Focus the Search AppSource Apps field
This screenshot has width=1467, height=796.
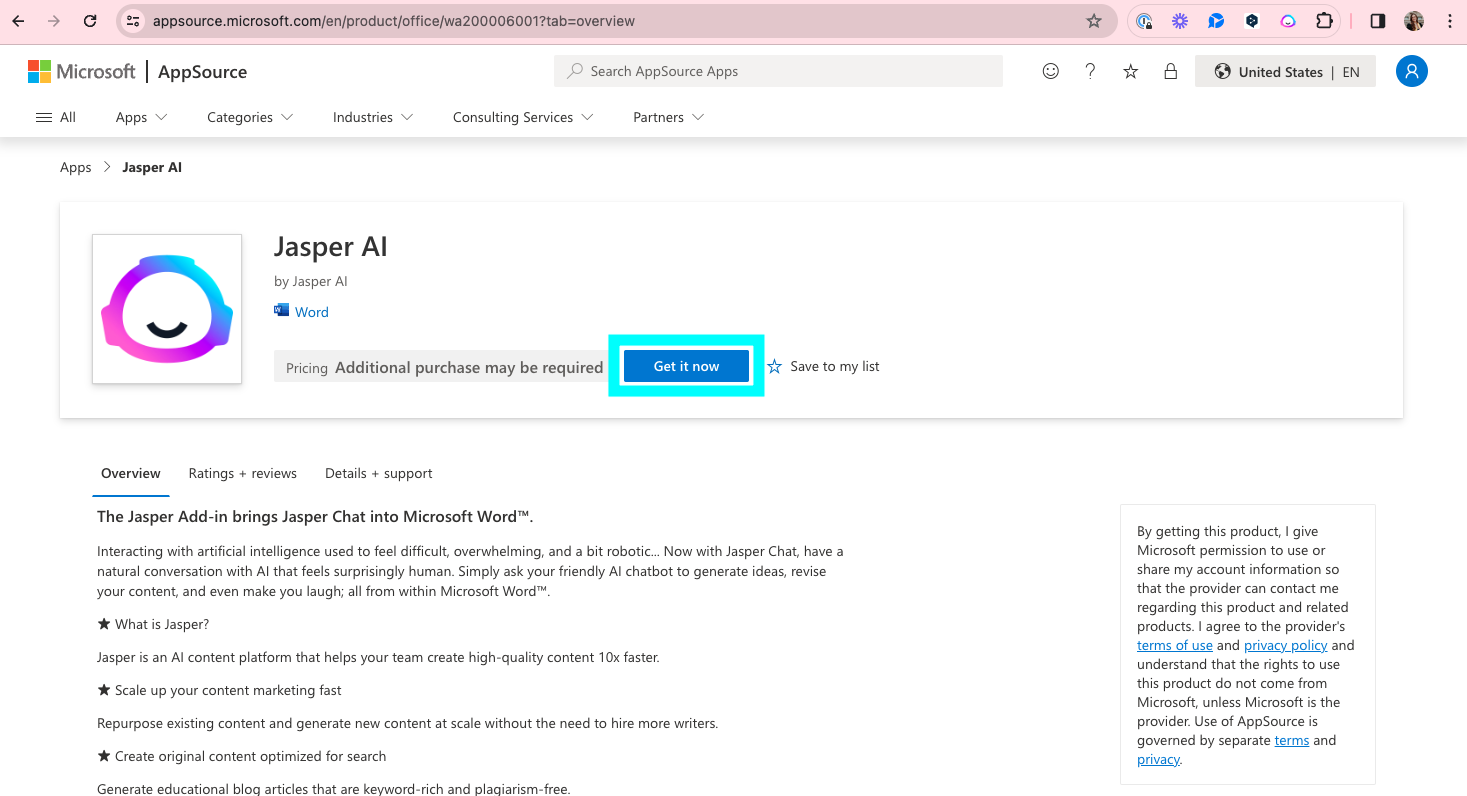(778, 71)
